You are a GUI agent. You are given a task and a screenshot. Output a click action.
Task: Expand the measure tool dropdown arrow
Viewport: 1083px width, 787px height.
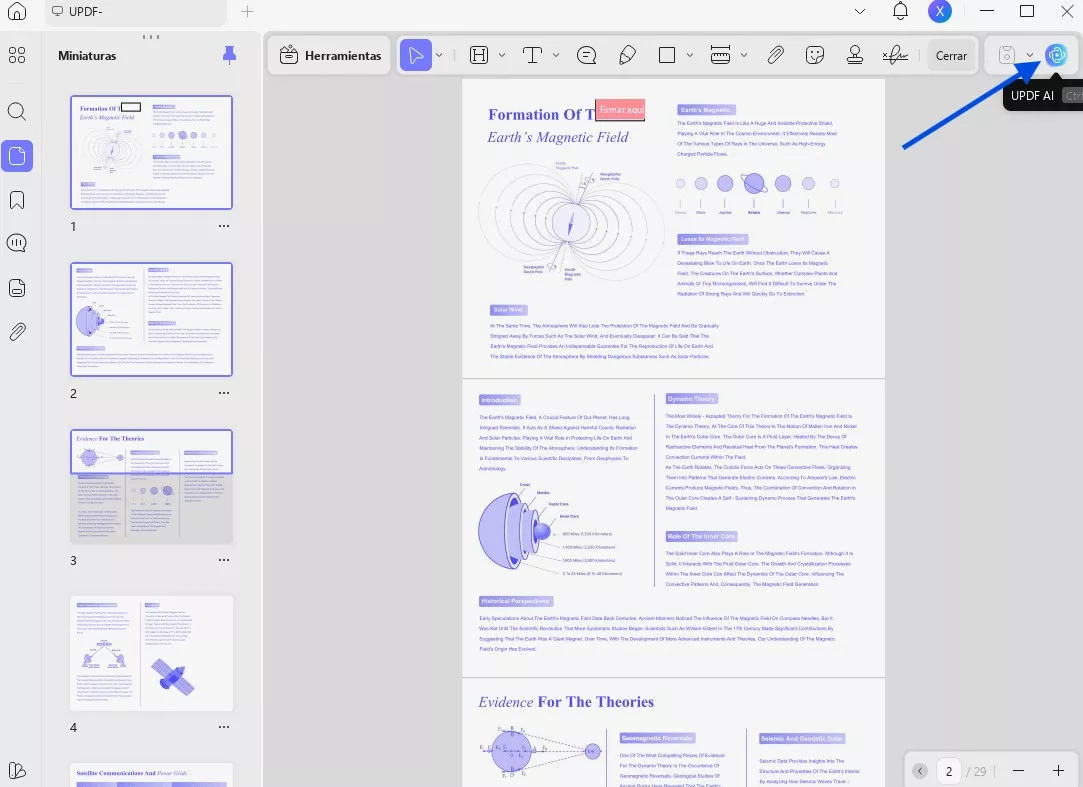[744, 55]
